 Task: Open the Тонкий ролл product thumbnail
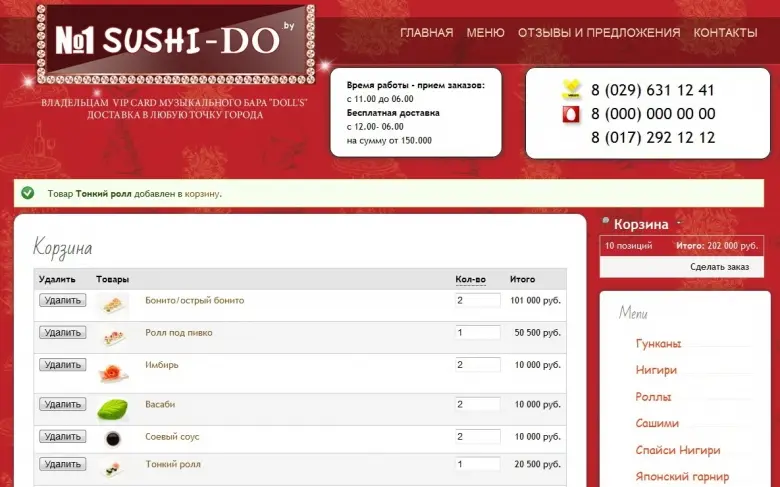coord(112,469)
